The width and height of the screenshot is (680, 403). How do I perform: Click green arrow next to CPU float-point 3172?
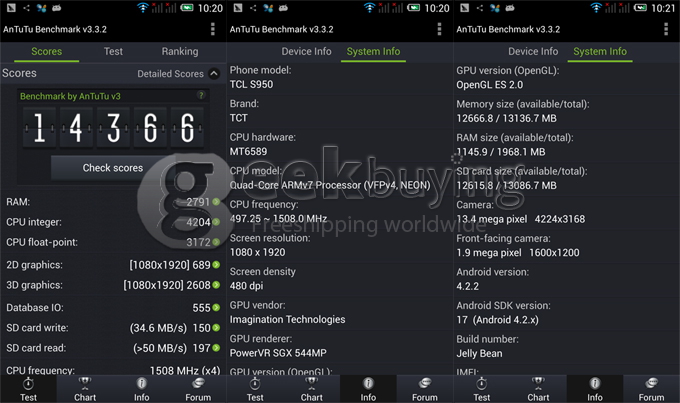coord(216,242)
